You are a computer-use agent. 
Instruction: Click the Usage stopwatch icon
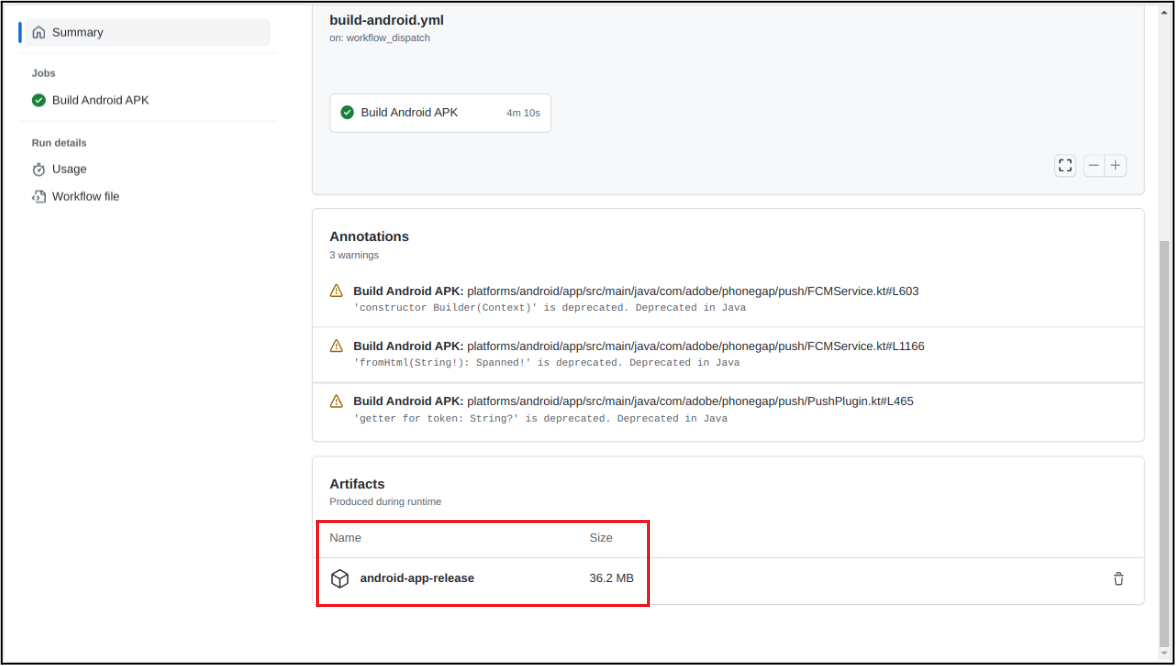[x=39, y=170]
